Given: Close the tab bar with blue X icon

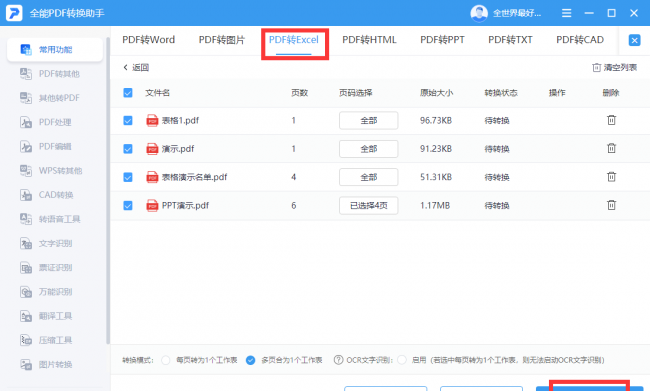Looking at the screenshot, I should pos(634,40).
